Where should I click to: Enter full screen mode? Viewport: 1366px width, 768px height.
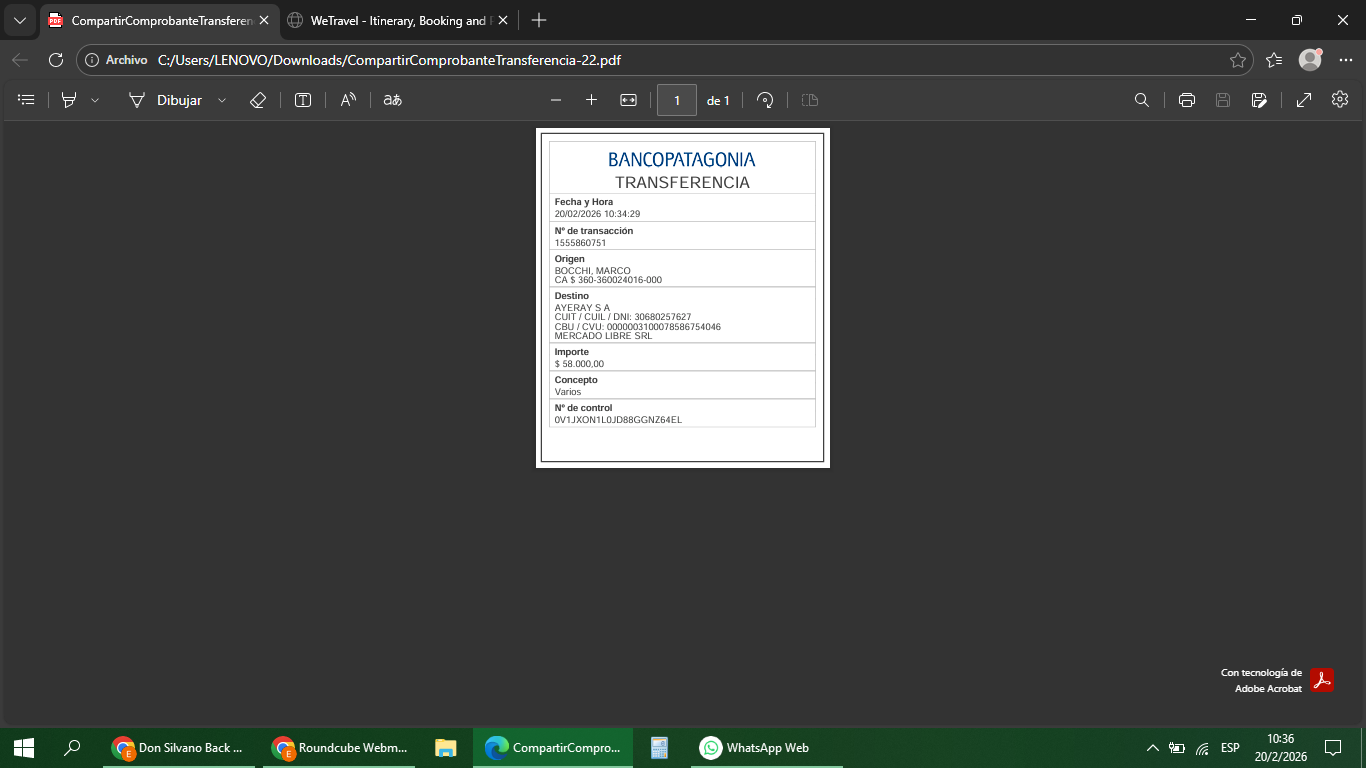click(x=1304, y=100)
